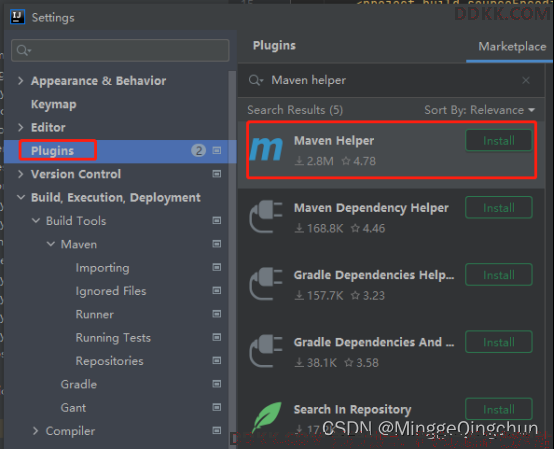
Task: Install the Maven Dependency Helper plugin
Action: (x=499, y=208)
